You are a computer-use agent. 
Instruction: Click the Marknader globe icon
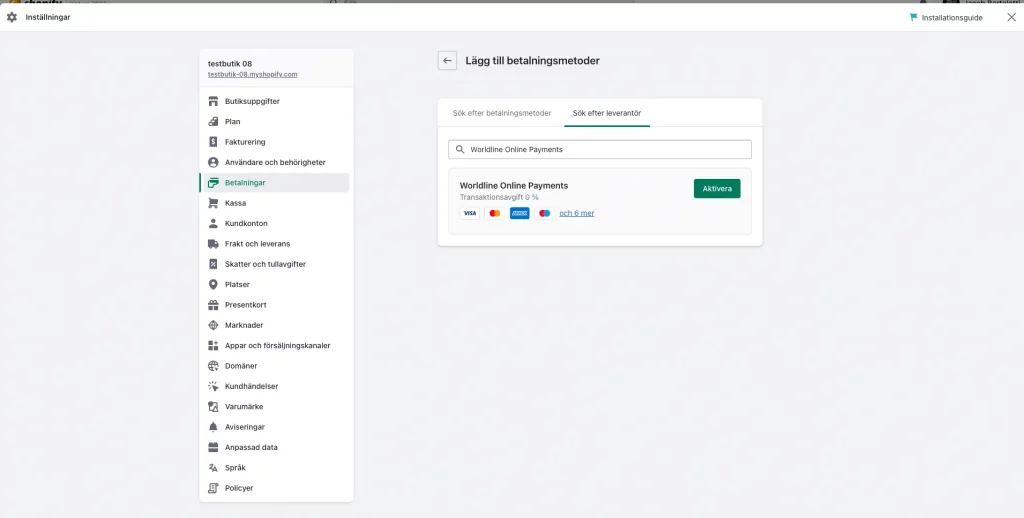pyautogui.click(x=213, y=325)
